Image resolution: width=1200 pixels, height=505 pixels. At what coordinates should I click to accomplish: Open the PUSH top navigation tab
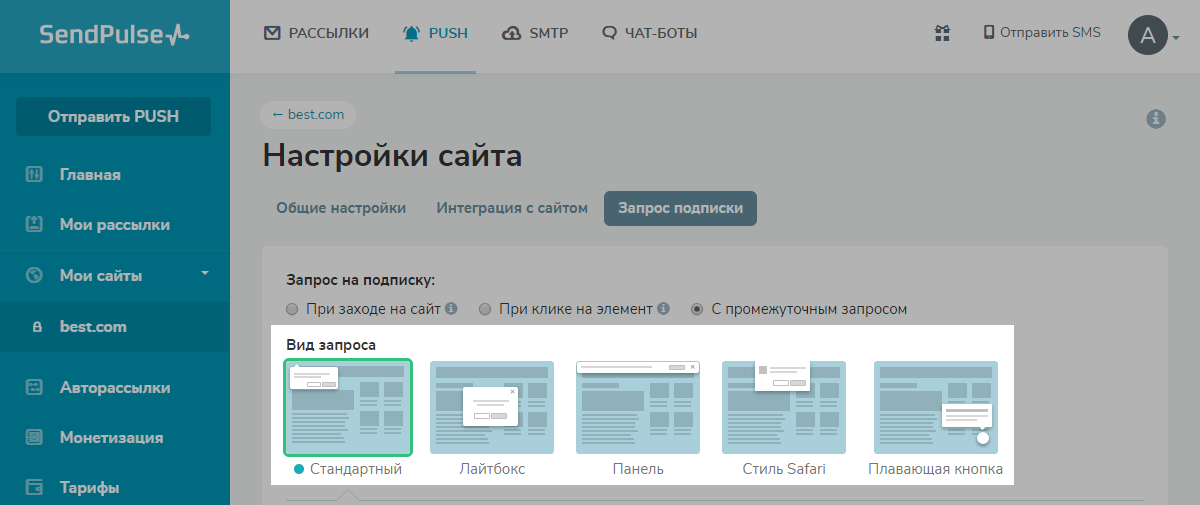pyautogui.click(x=435, y=33)
